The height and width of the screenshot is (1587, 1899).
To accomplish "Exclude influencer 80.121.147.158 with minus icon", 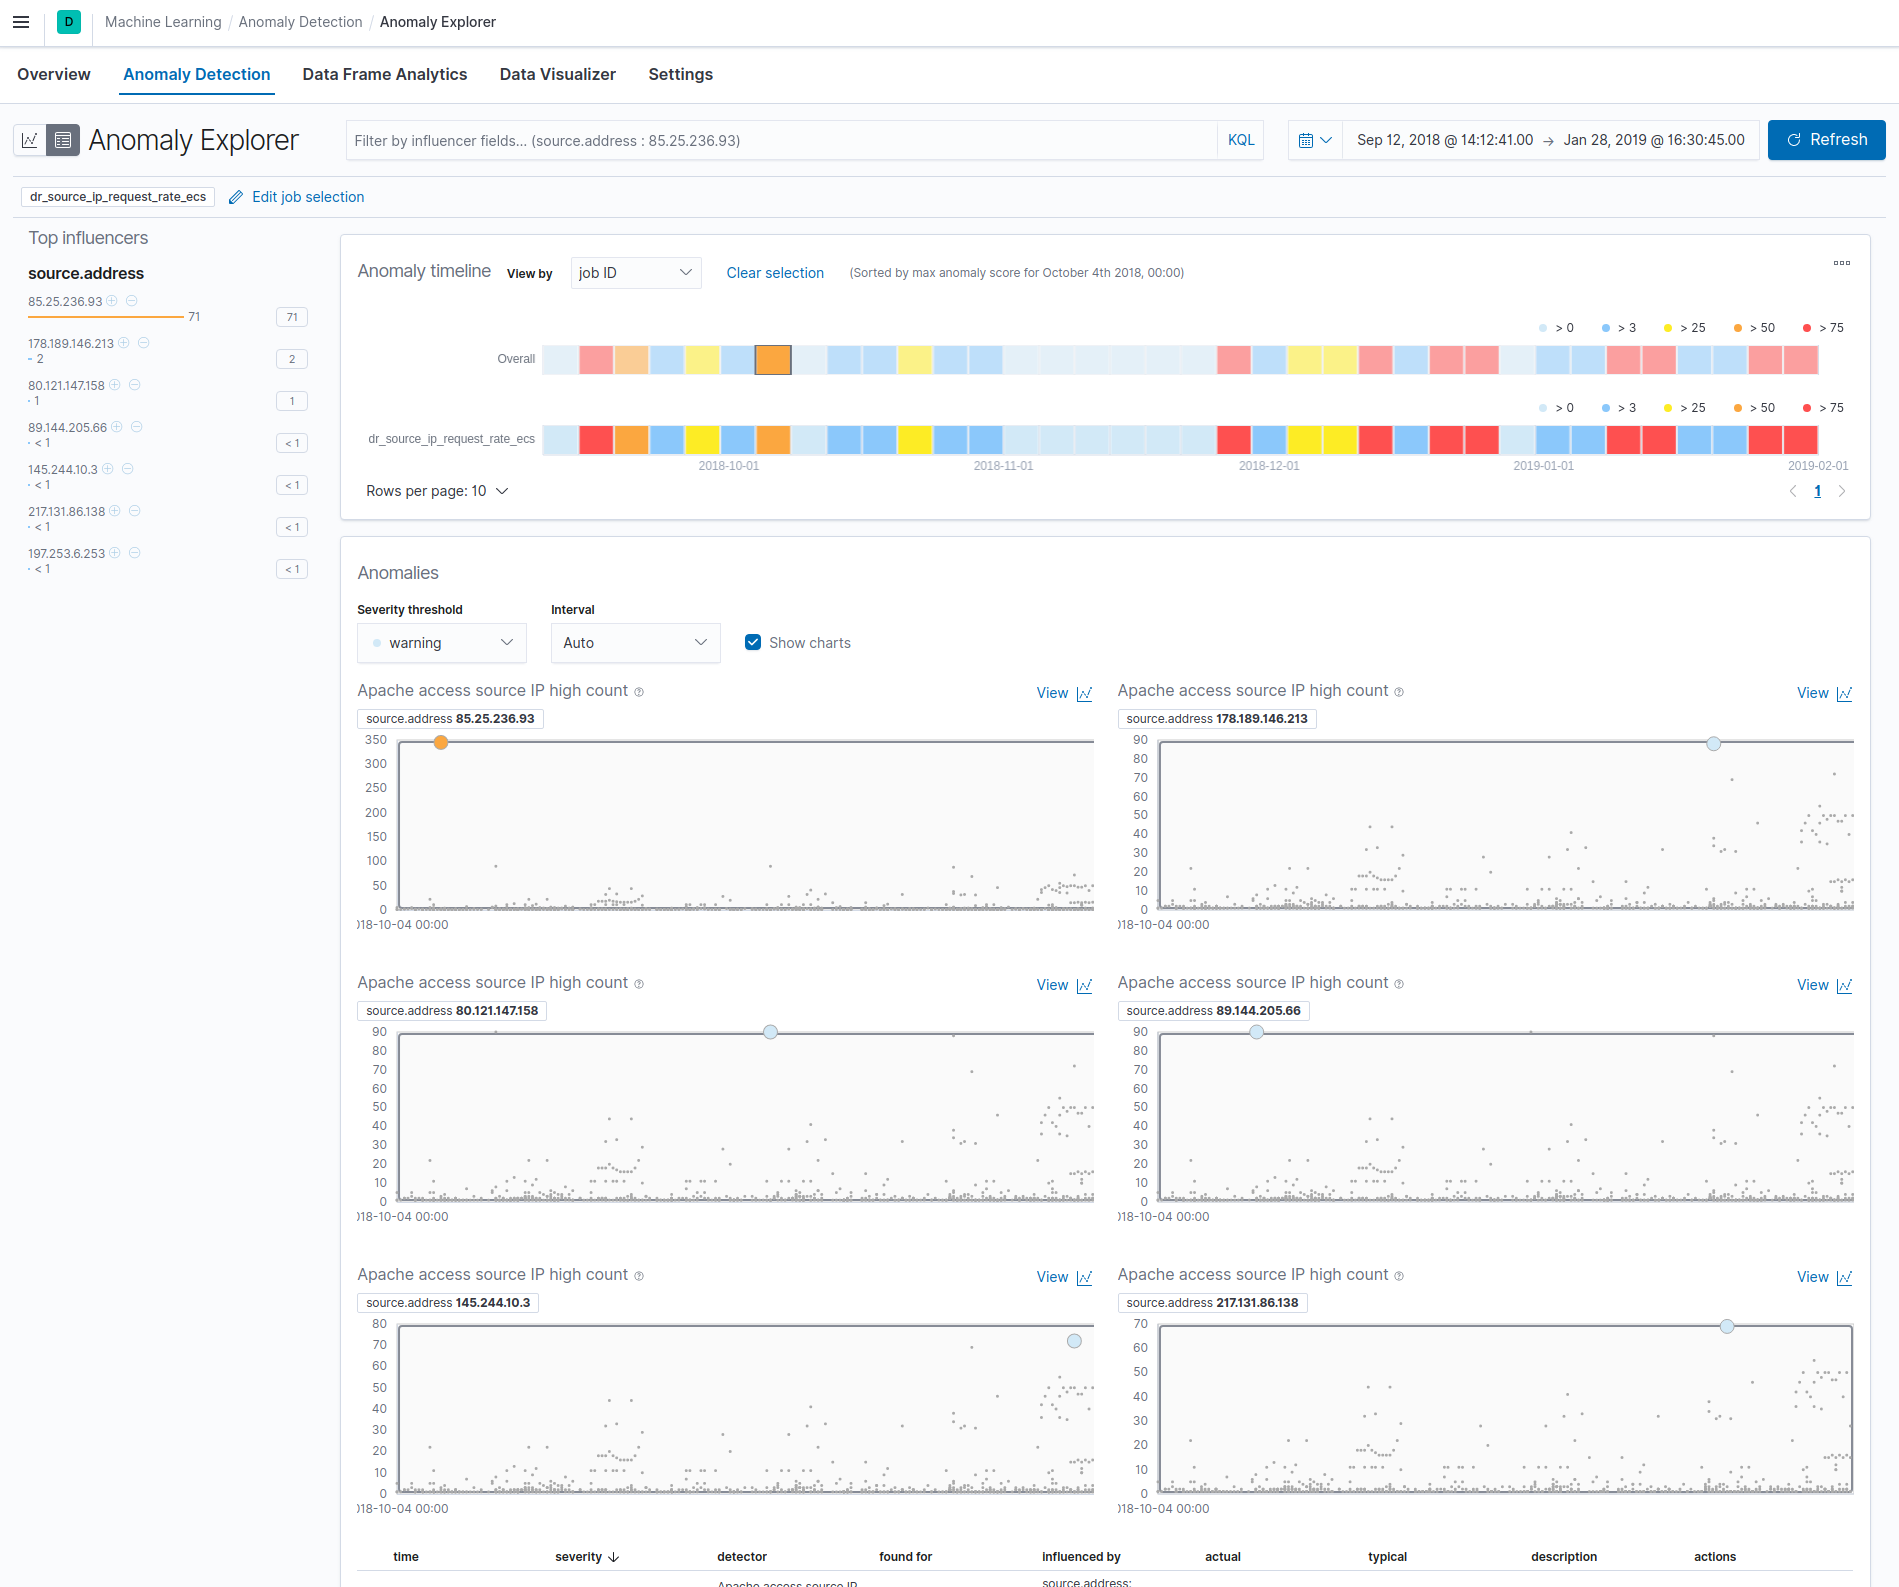I will pyautogui.click(x=134, y=385).
